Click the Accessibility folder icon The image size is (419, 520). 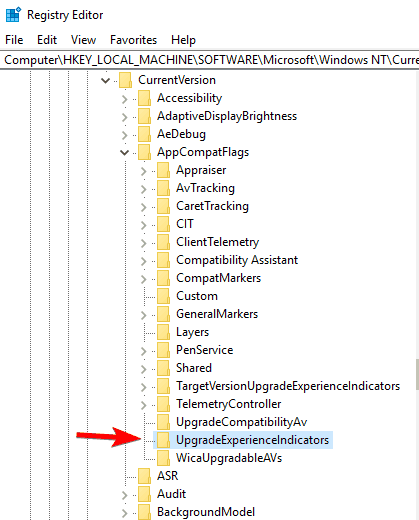click(x=144, y=98)
